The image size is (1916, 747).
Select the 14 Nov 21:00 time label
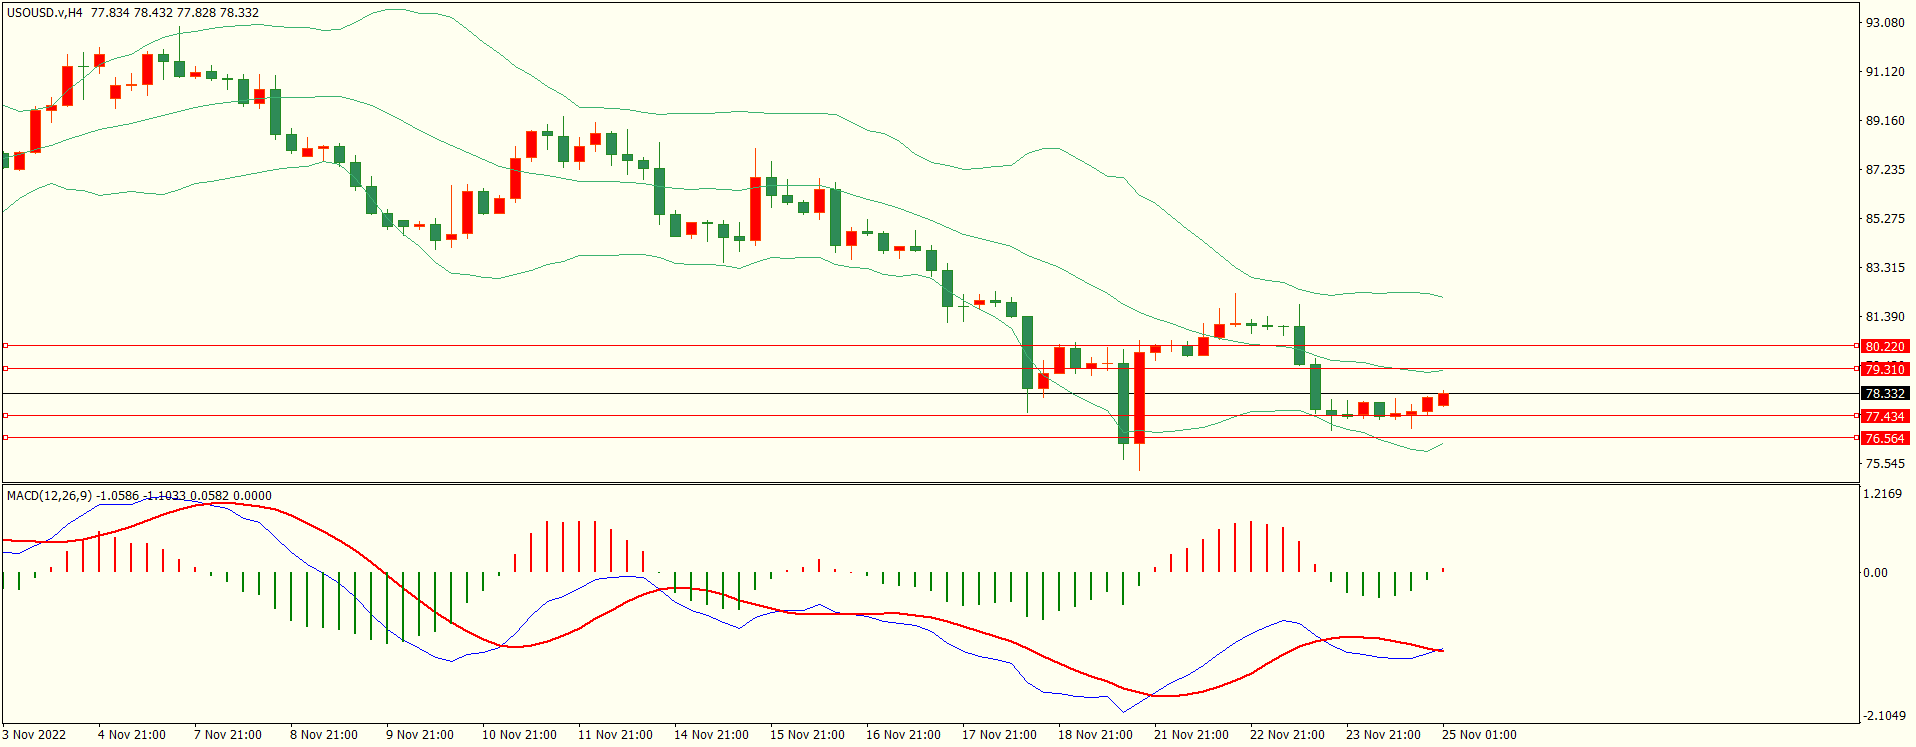[x=711, y=735]
